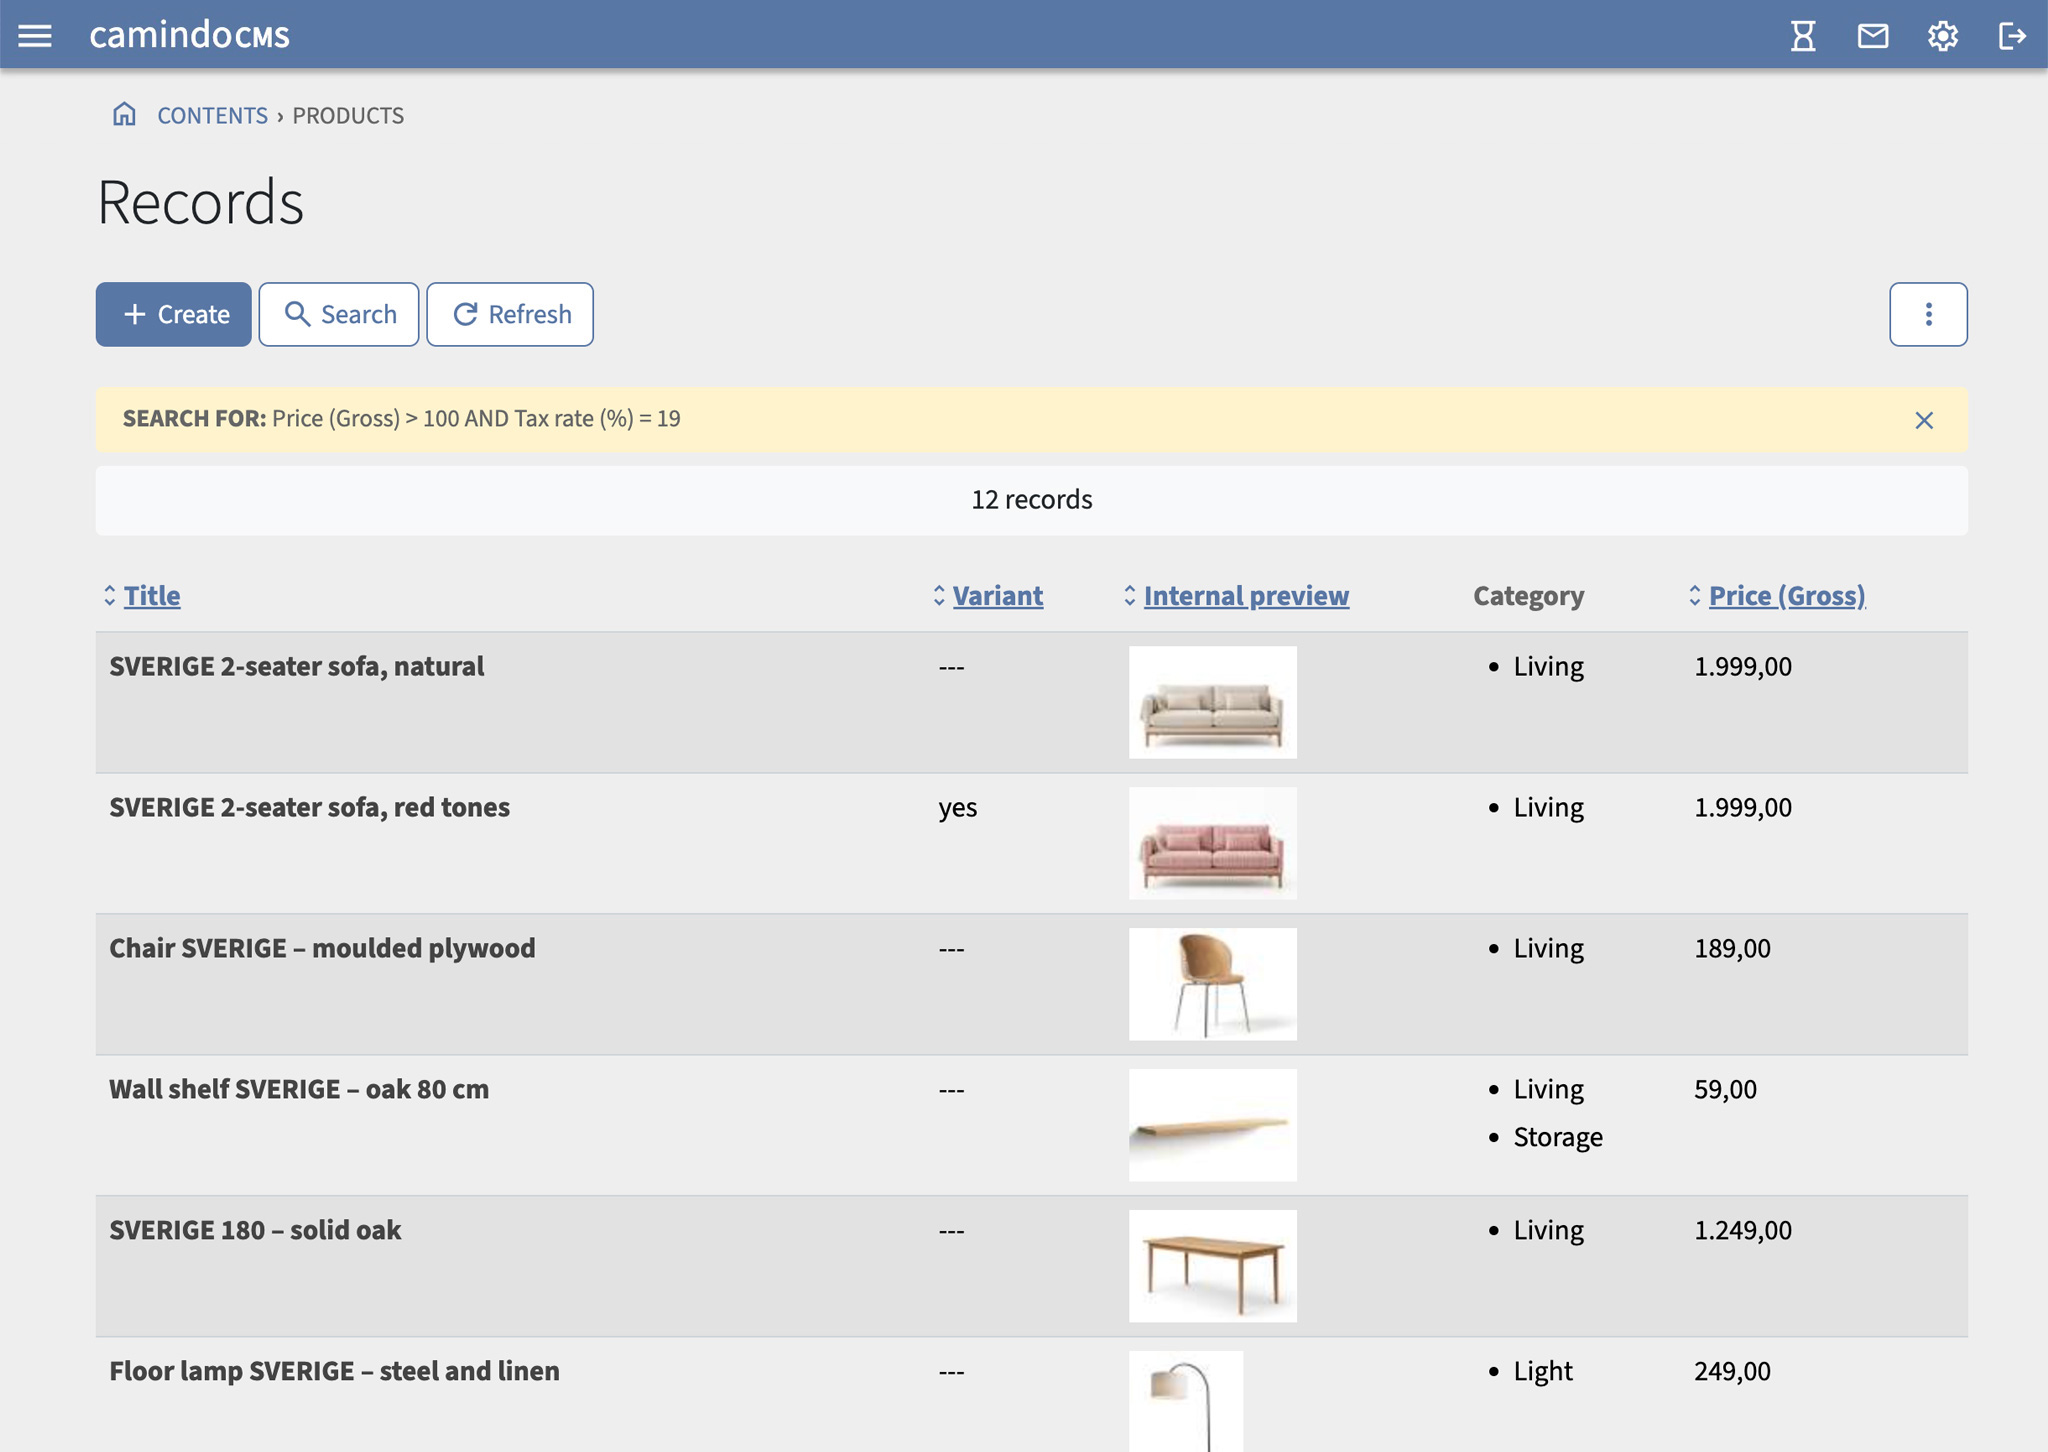Click the Variant column sort arrows
The width and height of the screenshot is (2048, 1452).
(x=939, y=596)
